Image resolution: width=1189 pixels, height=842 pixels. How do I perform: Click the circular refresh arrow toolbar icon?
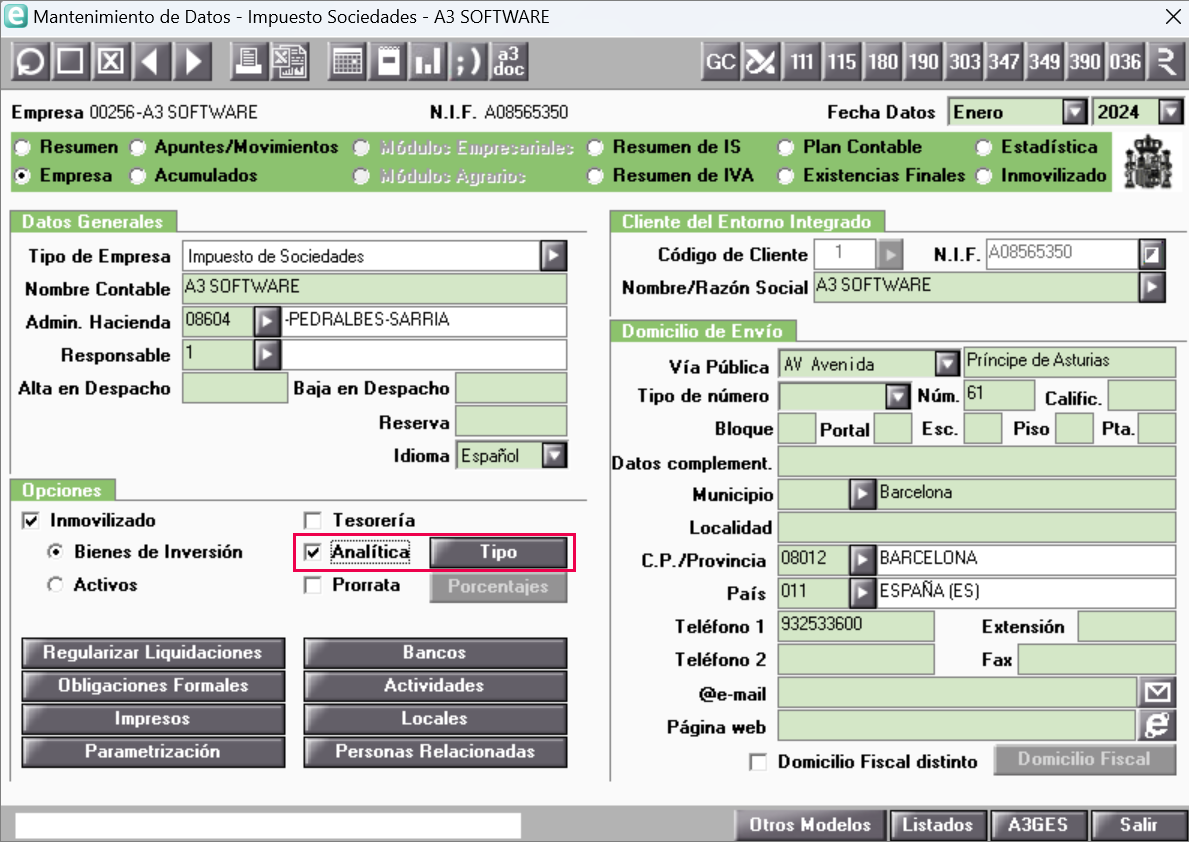click(x=31, y=61)
